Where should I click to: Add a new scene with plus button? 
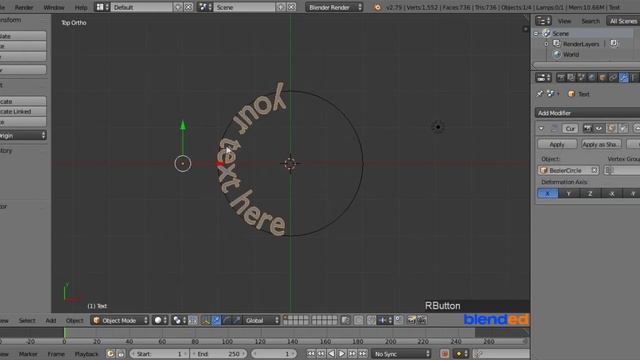[x=281, y=7]
